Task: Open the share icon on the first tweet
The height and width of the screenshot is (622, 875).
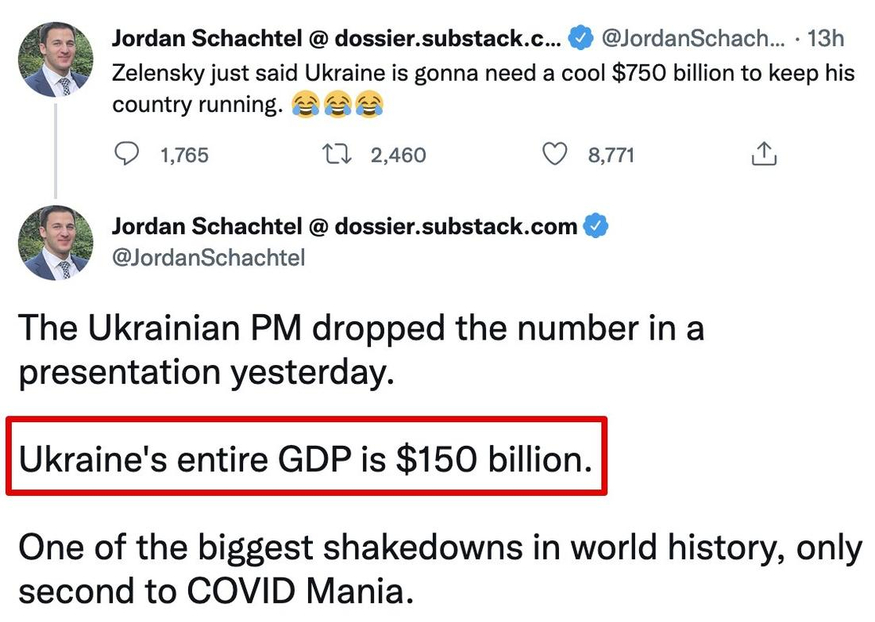Action: 763,154
